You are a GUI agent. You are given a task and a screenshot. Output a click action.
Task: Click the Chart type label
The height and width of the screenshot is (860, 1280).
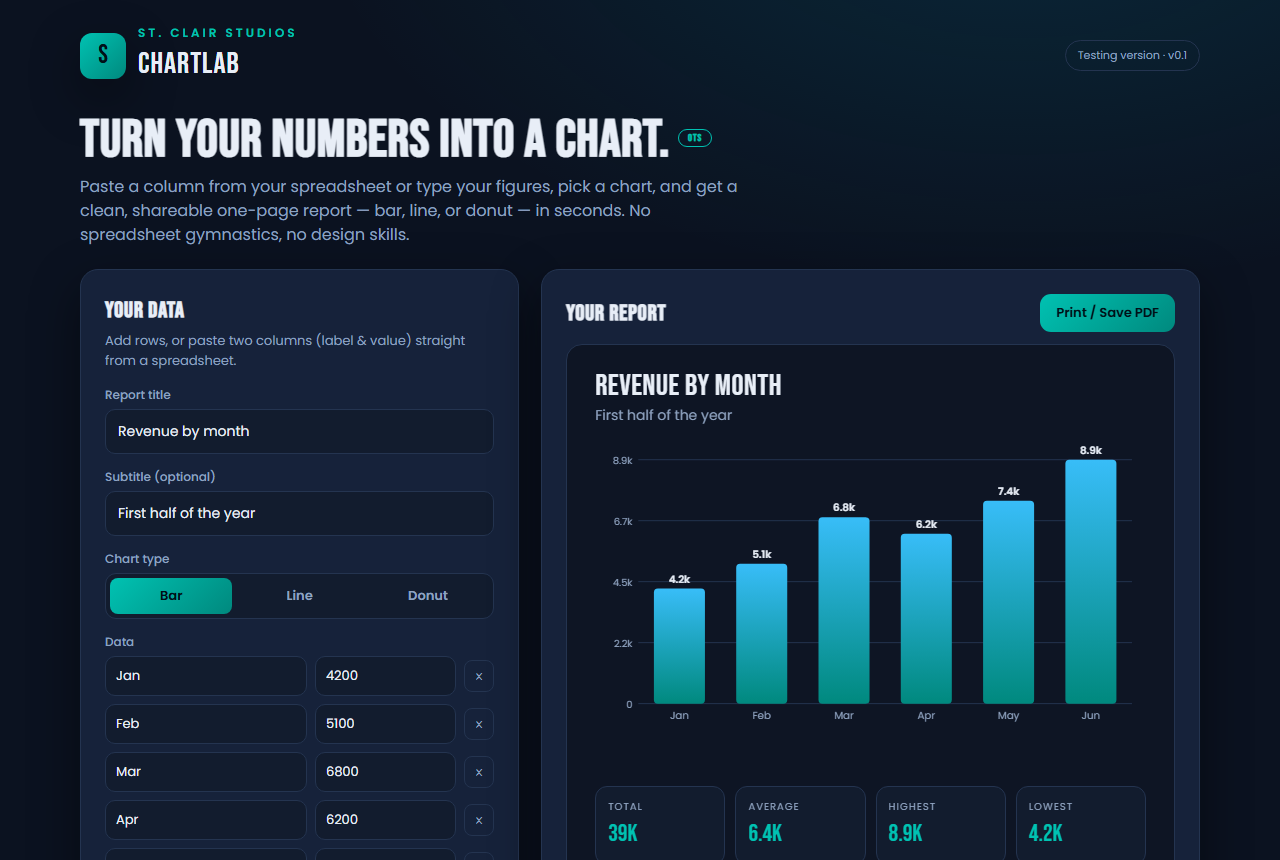point(137,559)
